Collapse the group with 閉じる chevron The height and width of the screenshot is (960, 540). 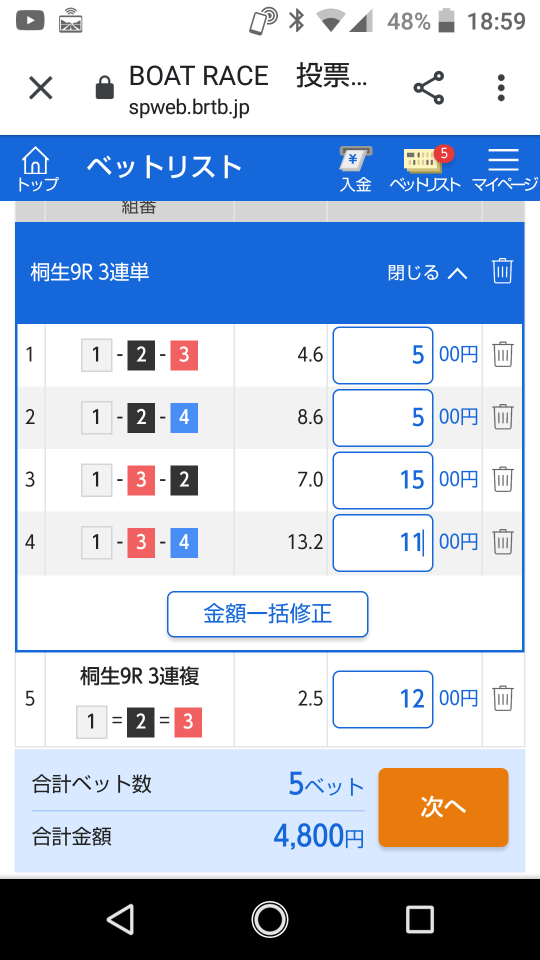[x=427, y=272]
